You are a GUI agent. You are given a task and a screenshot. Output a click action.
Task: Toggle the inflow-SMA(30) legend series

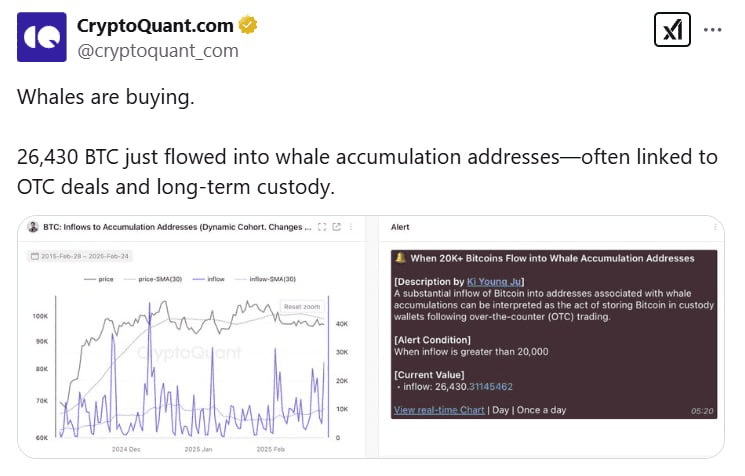[266, 279]
